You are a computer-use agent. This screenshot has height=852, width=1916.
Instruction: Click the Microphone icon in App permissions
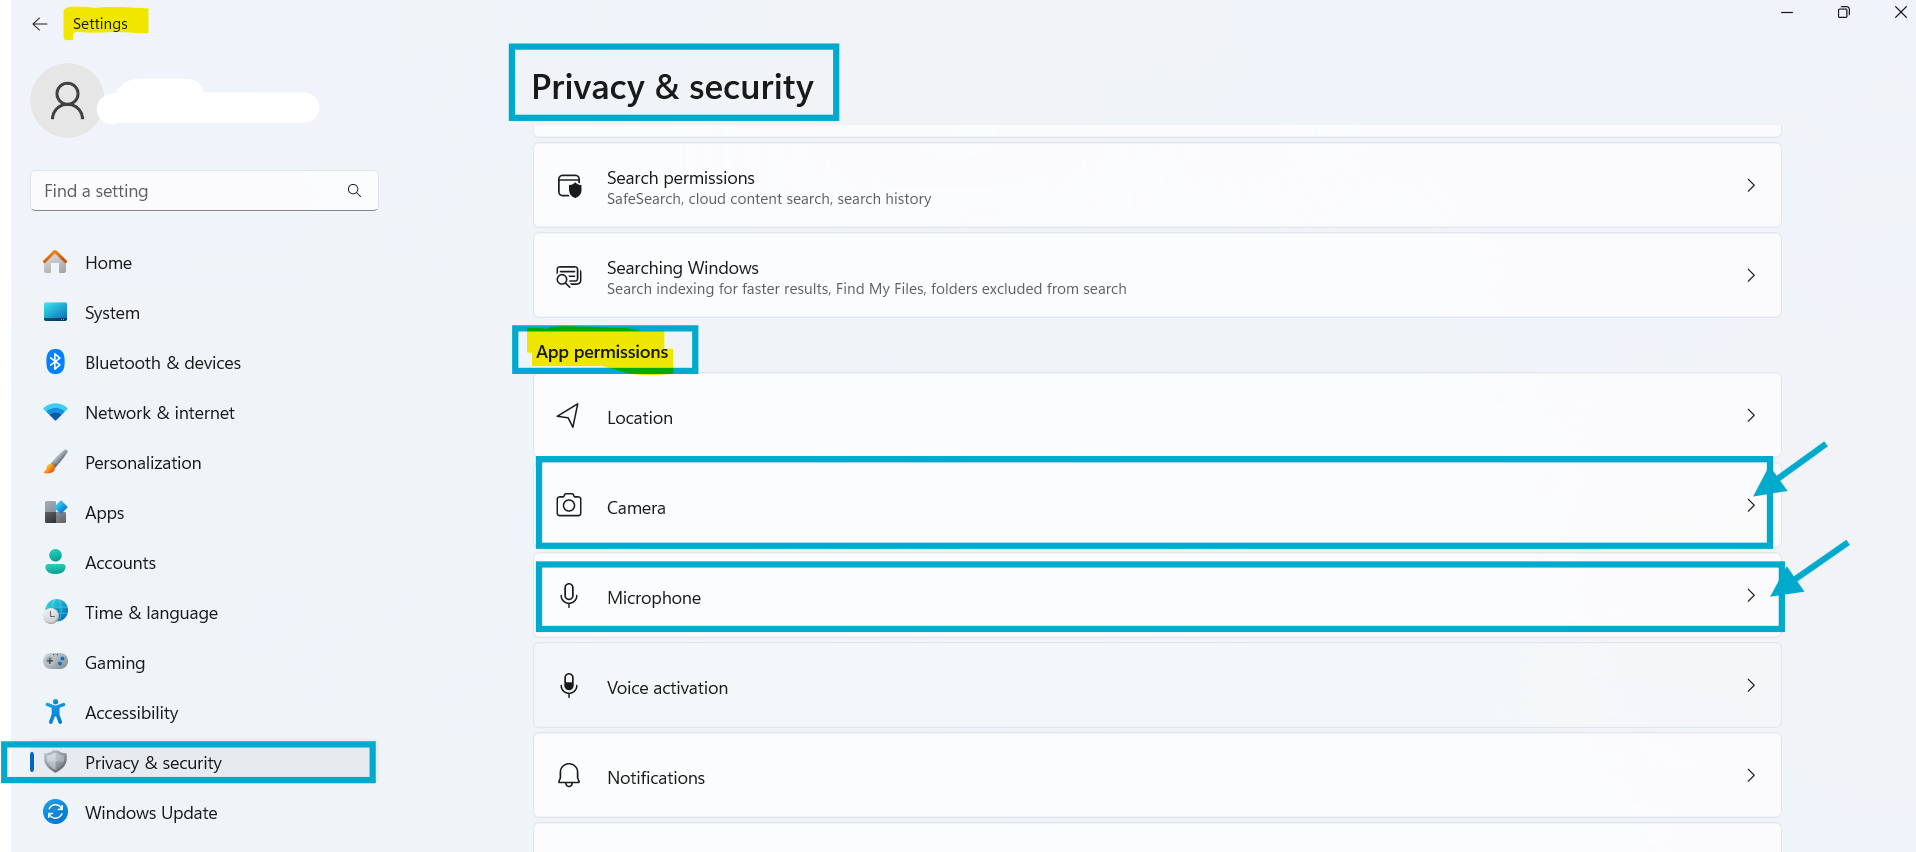point(569,595)
